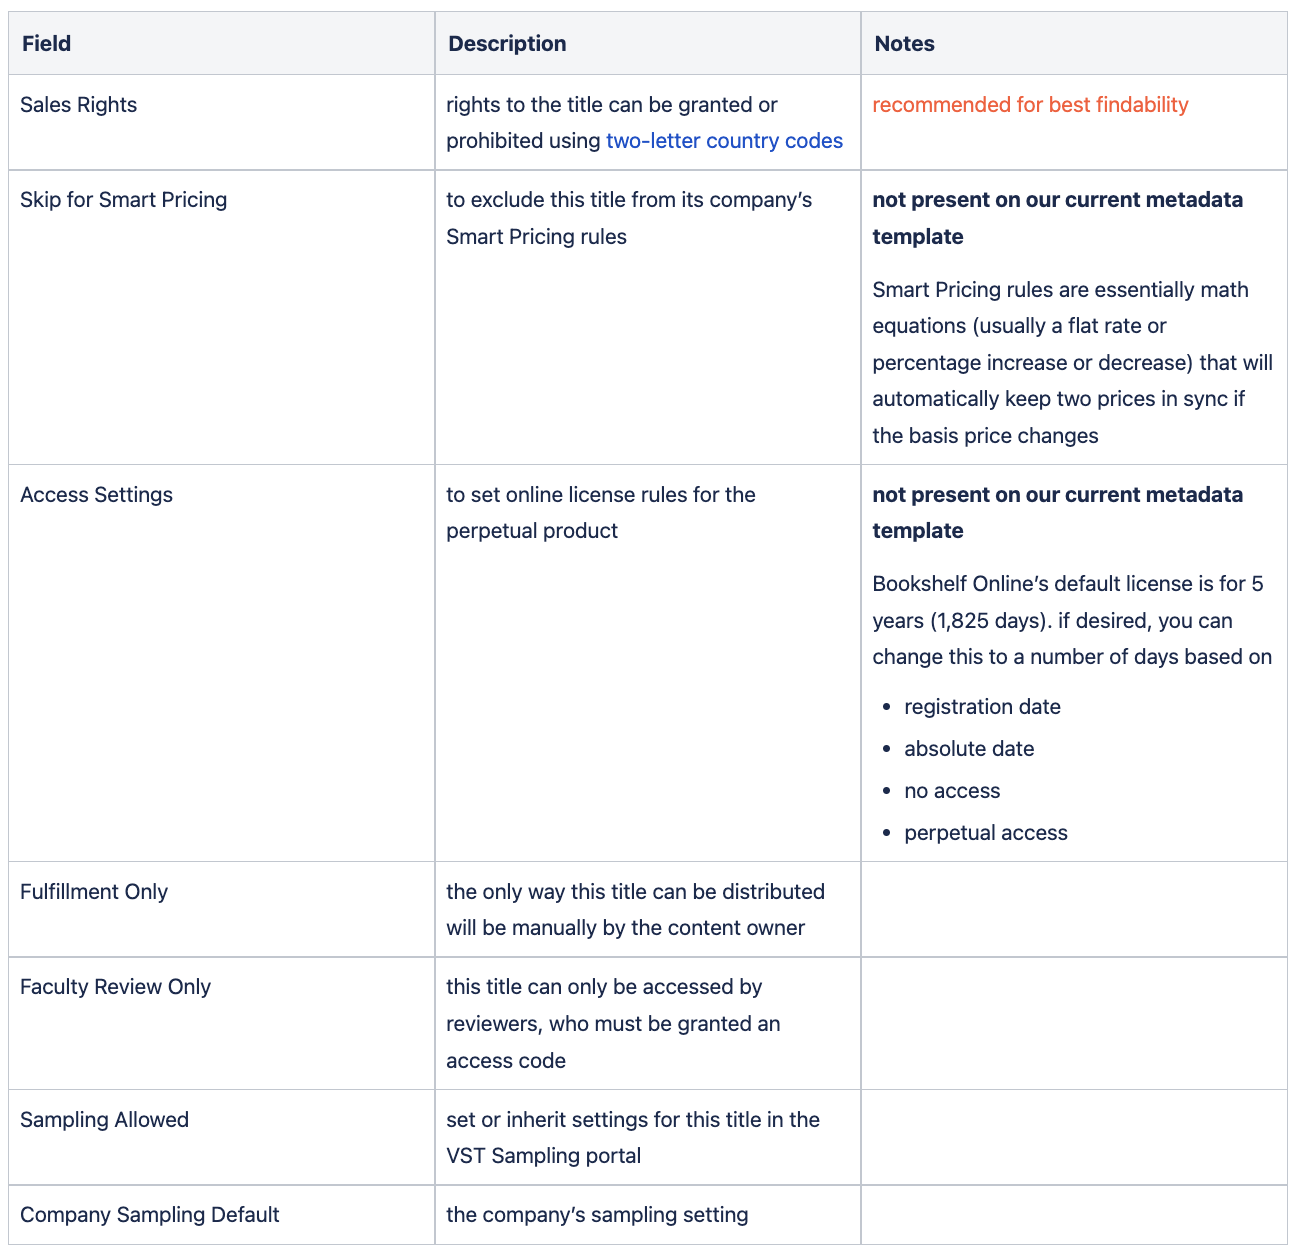Click the perpetual access bullet item
1300x1256 pixels.
point(986,833)
